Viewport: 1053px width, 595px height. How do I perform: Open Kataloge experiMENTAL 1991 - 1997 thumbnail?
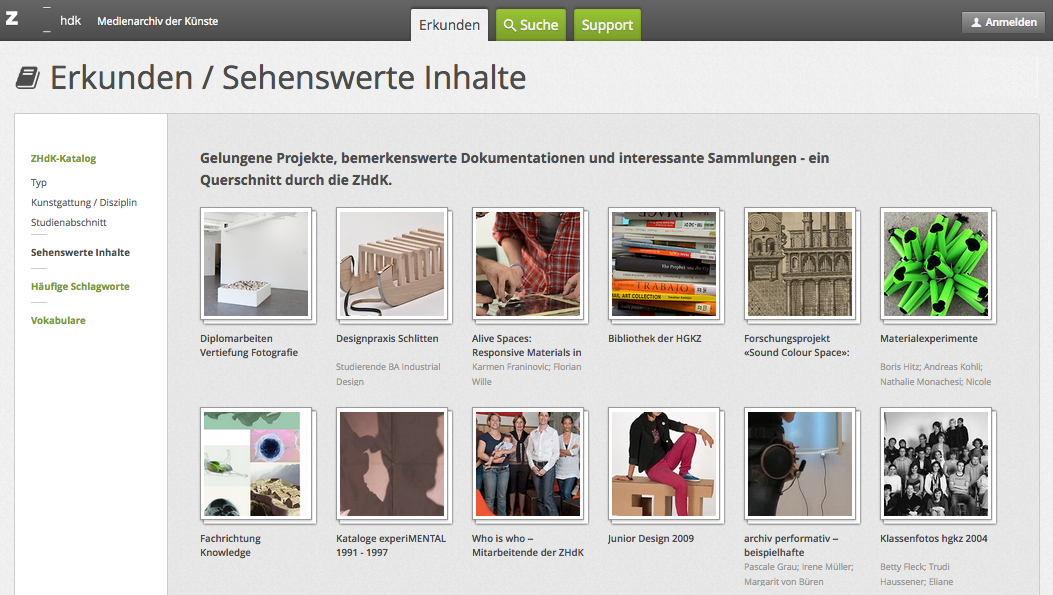click(x=392, y=464)
